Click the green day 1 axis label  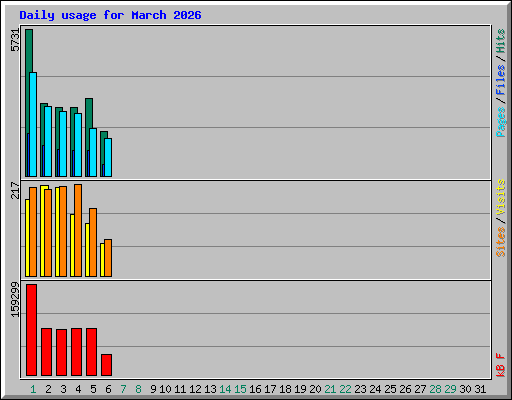[33, 389]
